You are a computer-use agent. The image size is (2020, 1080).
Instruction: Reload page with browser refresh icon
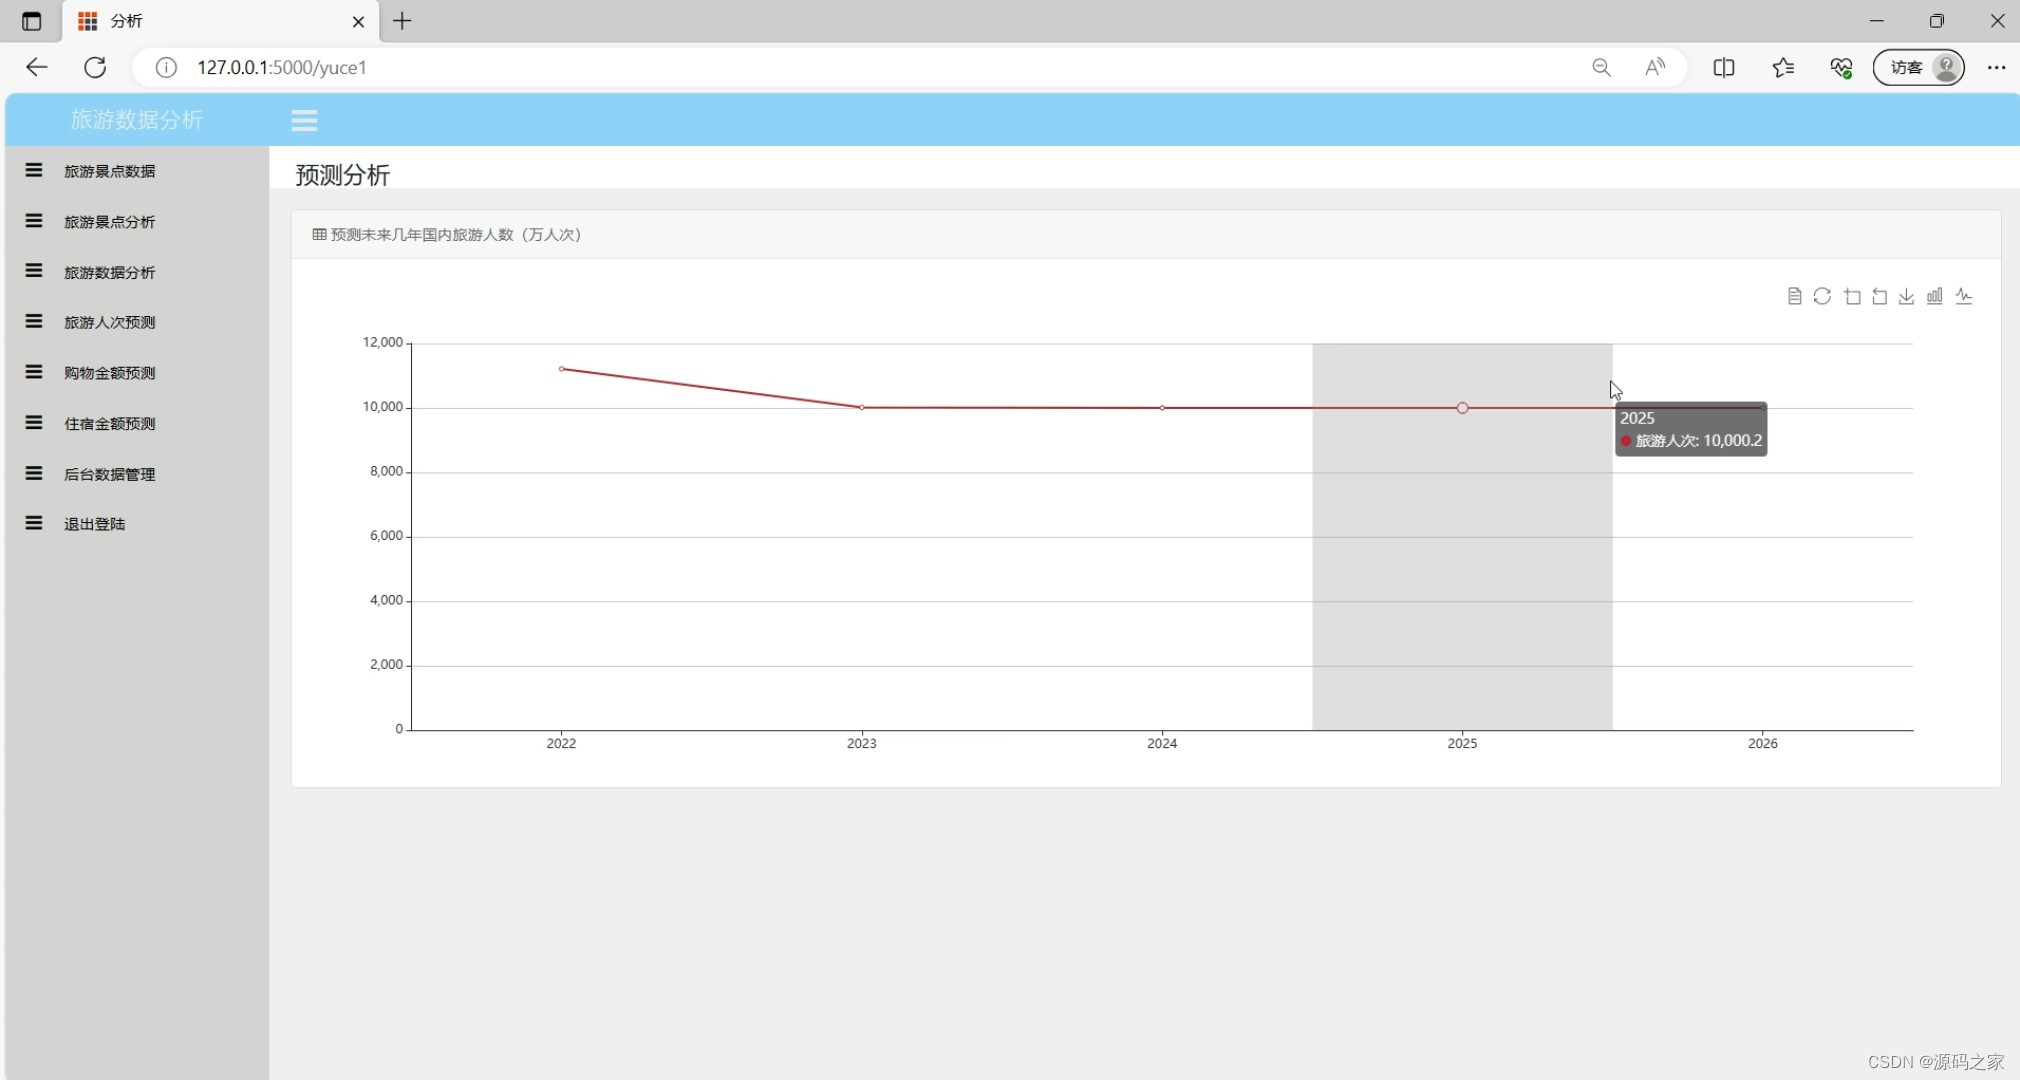95,67
